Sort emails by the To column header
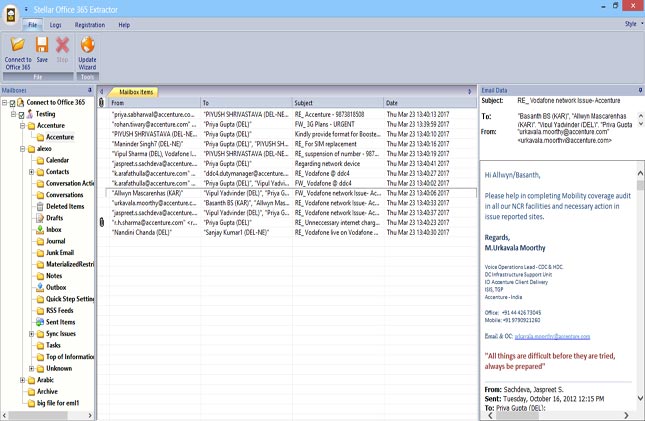 point(247,103)
